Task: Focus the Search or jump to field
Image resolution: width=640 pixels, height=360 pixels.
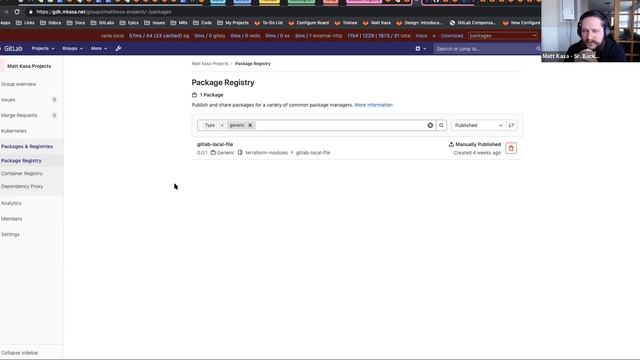Action: point(487,49)
